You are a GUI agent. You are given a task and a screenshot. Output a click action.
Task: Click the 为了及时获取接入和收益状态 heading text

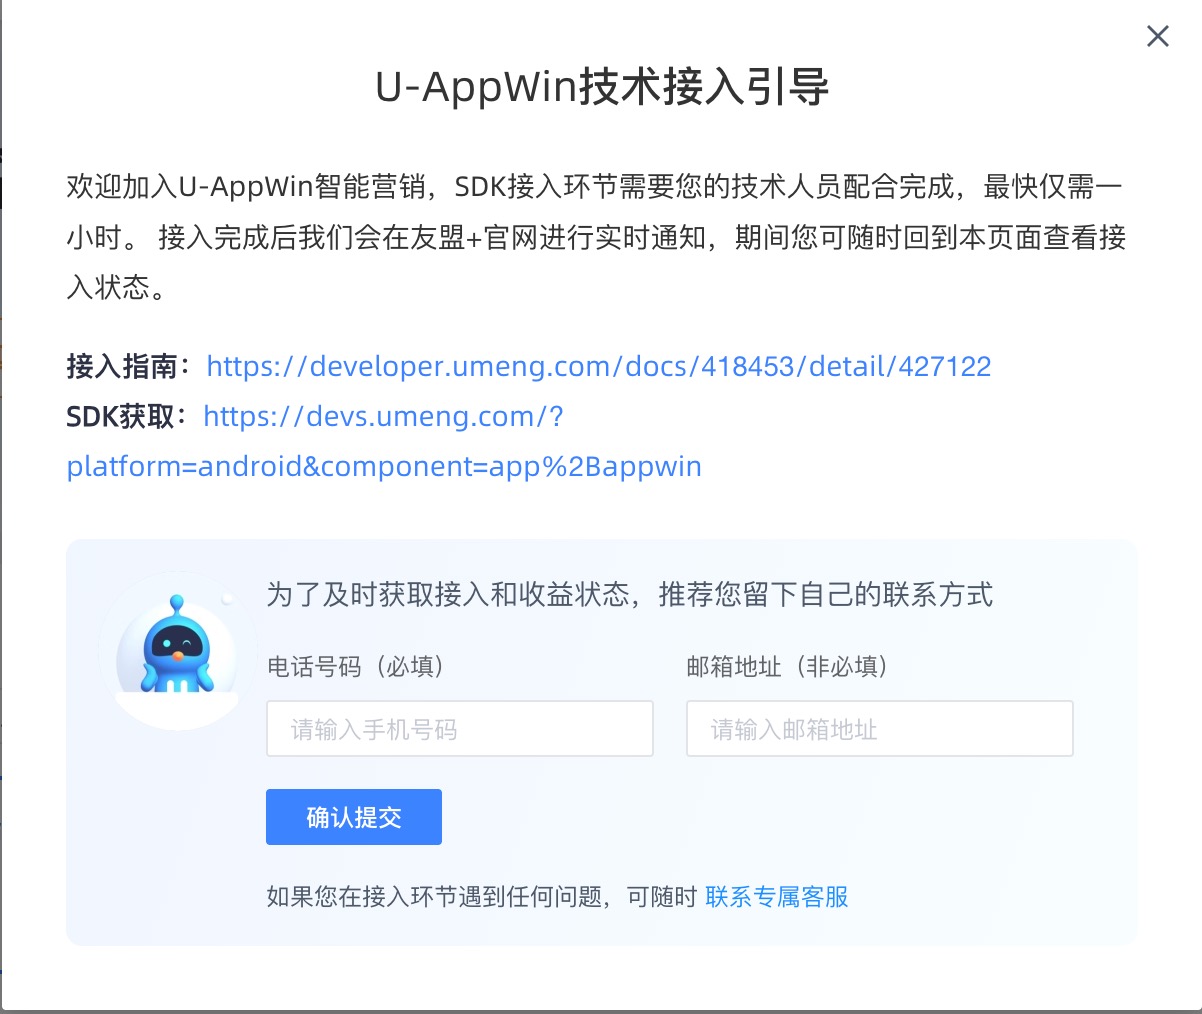coord(629,595)
